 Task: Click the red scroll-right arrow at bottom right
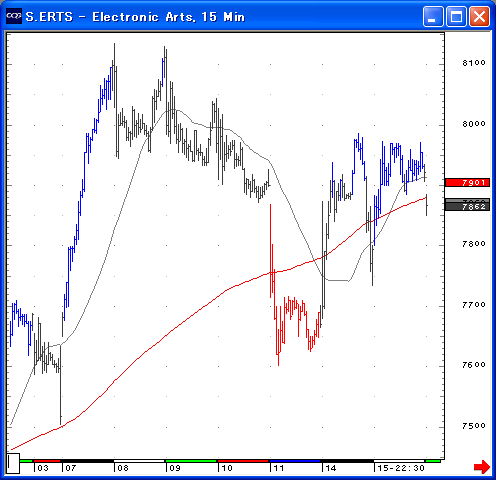point(482,466)
